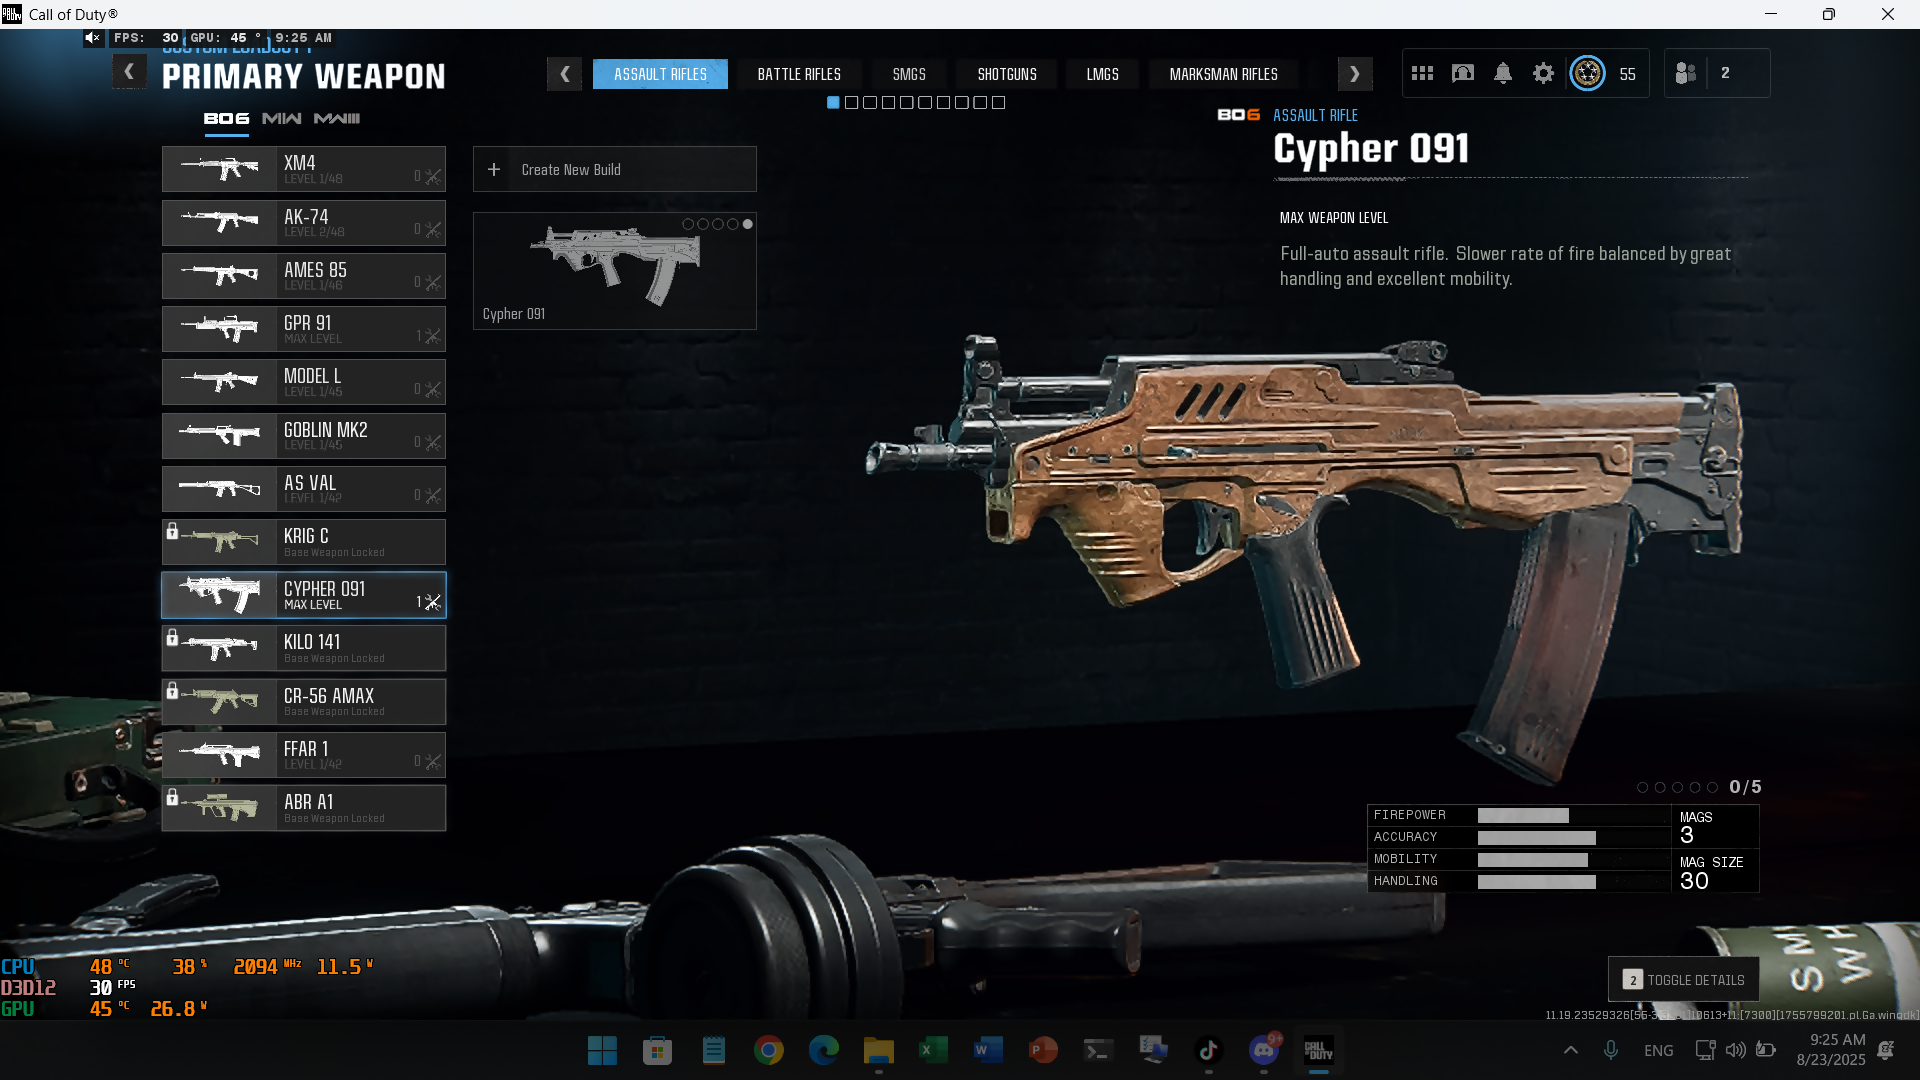Select the MWII game filter
Image resolution: width=1920 pixels, height=1080 pixels.
pyautogui.click(x=281, y=118)
